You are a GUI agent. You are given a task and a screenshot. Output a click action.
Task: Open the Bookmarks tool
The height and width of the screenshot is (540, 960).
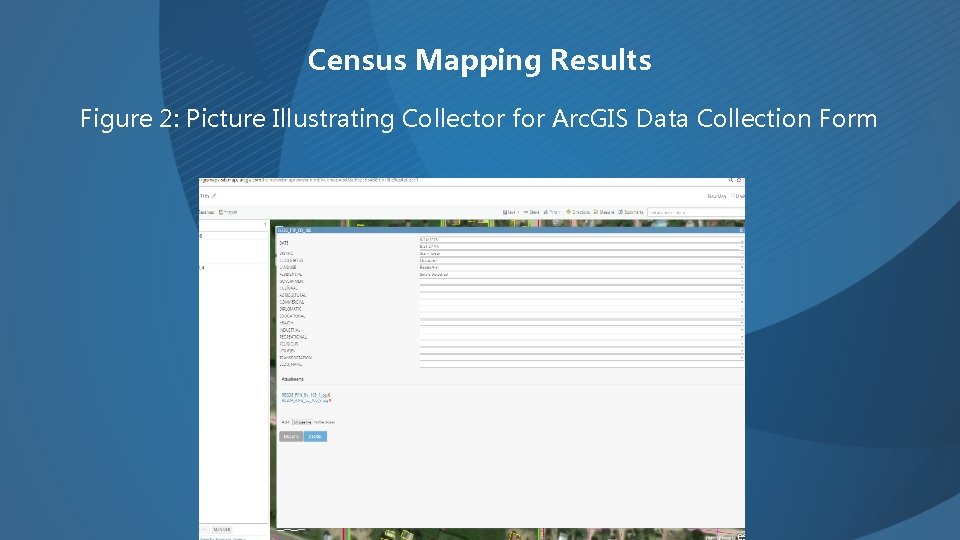click(x=631, y=212)
